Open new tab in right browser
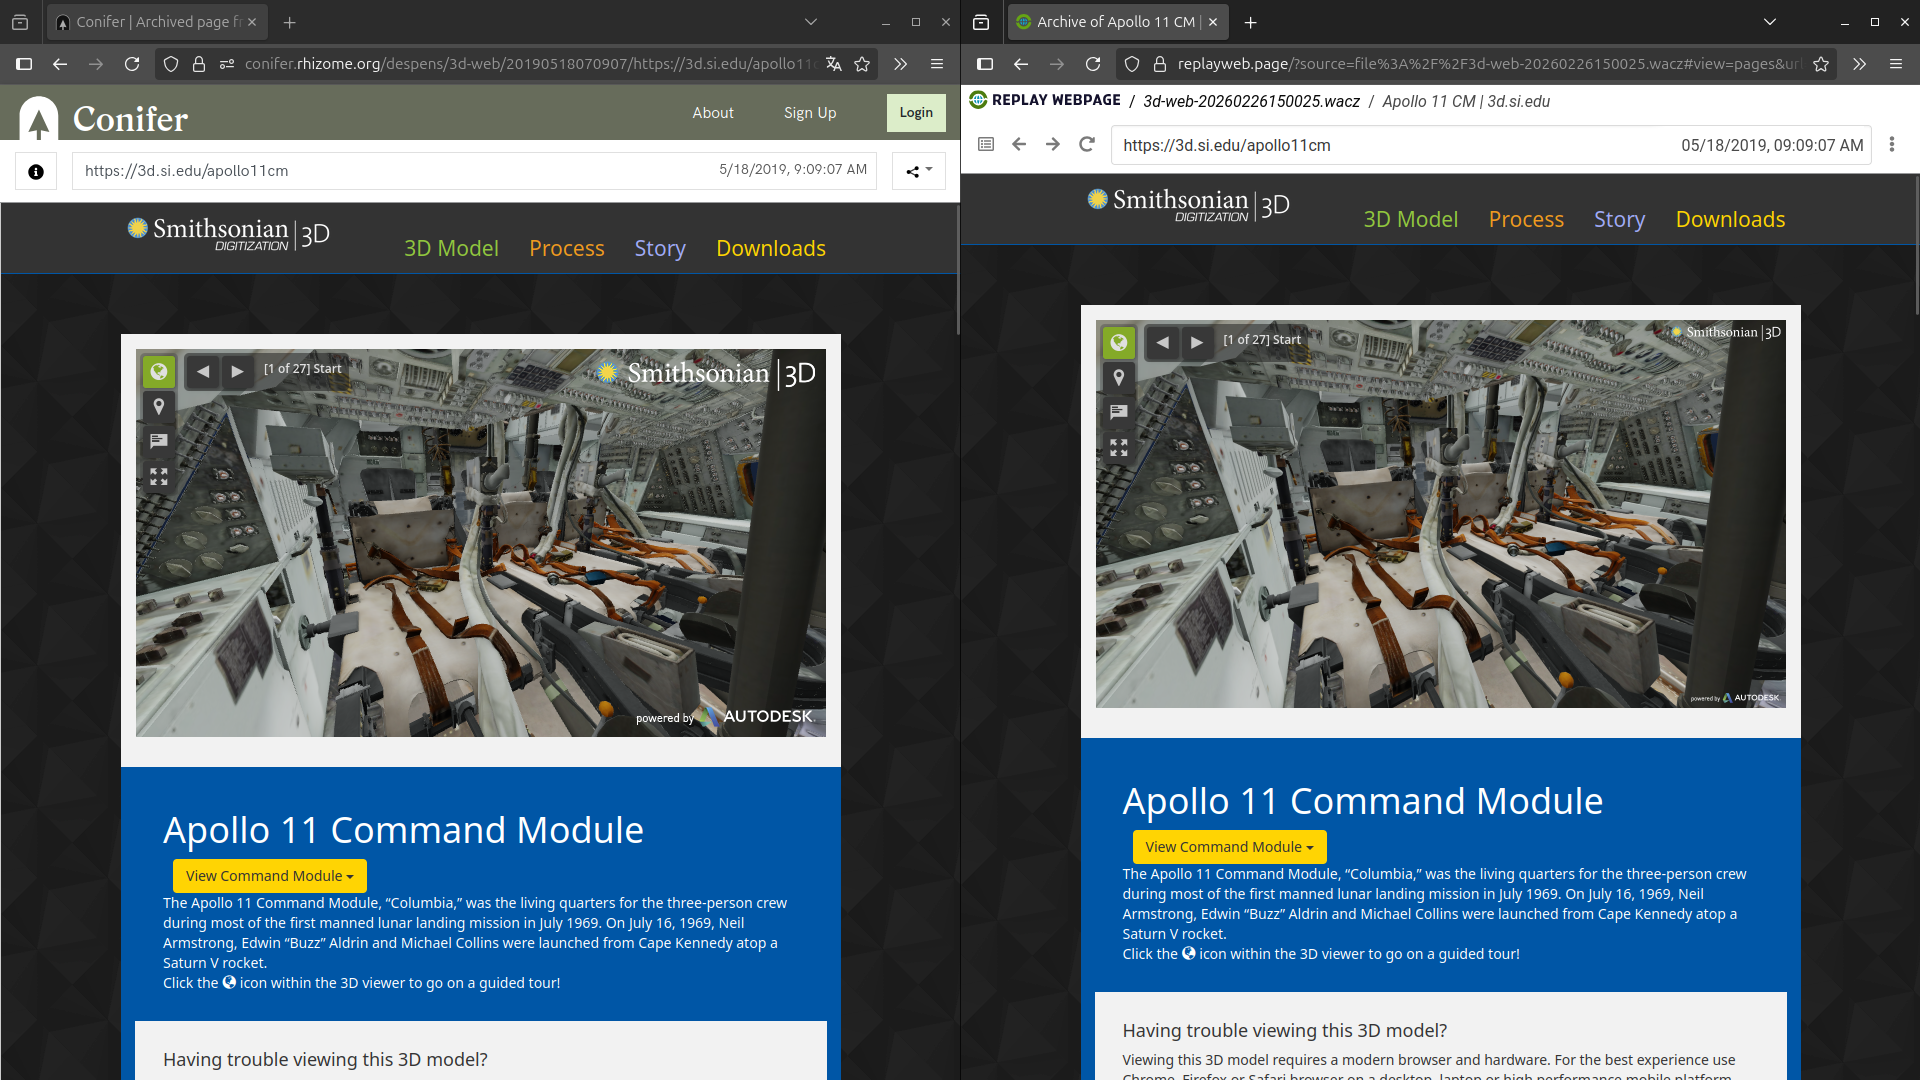1920x1080 pixels. tap(1250, 22)
